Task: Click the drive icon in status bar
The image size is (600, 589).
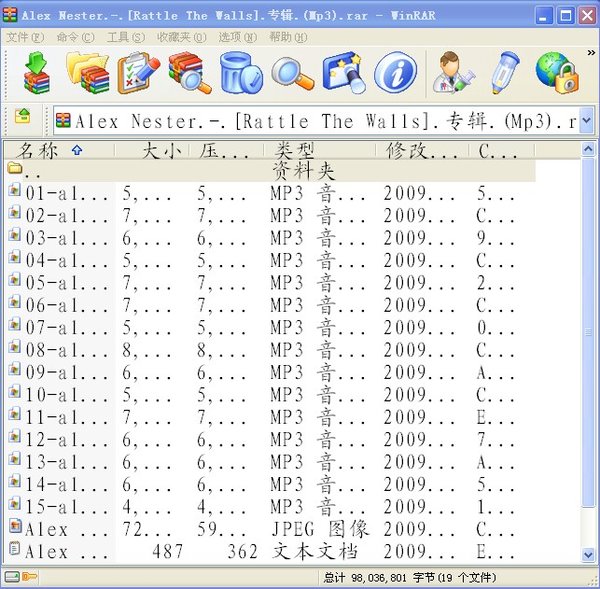Action: 11,576
